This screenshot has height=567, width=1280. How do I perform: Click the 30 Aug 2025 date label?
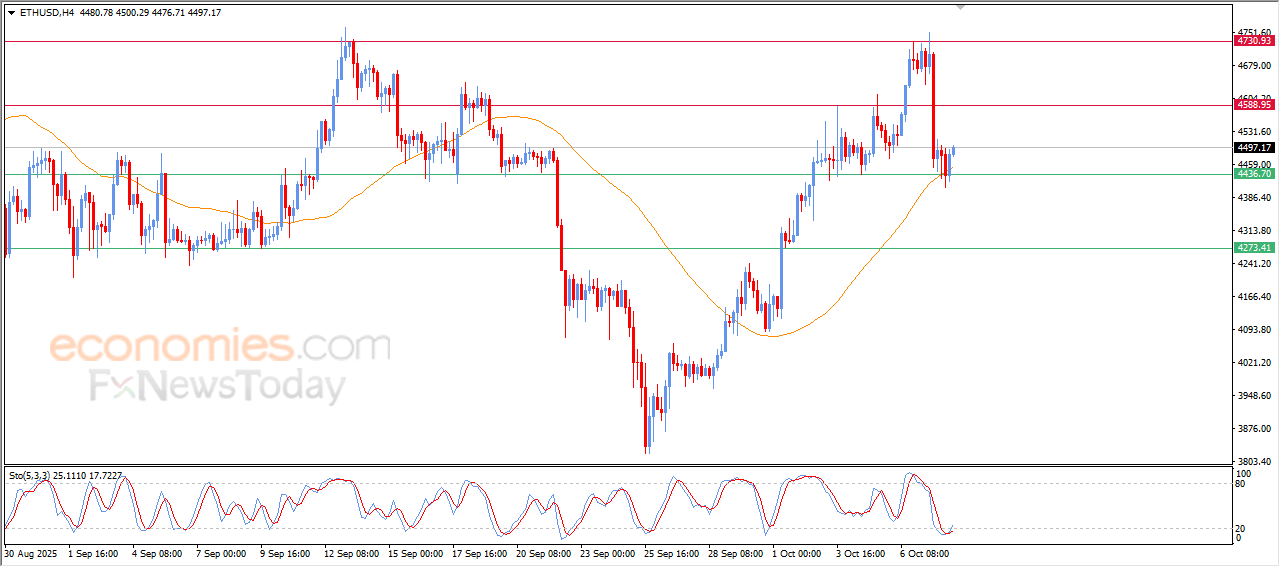tap(29, 552)
